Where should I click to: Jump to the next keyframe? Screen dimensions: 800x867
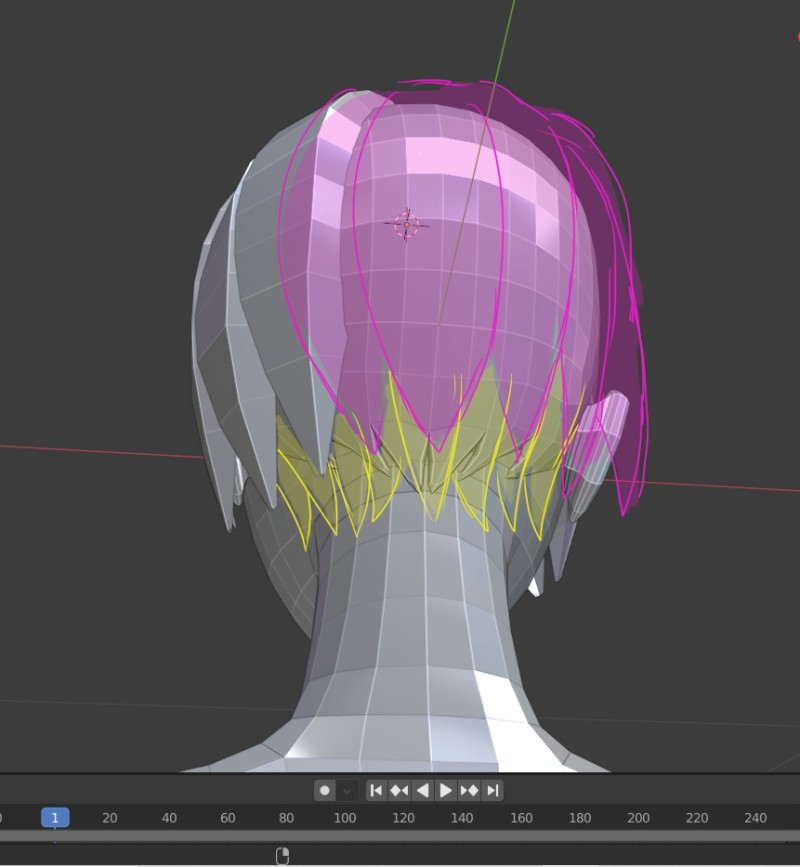469,791
